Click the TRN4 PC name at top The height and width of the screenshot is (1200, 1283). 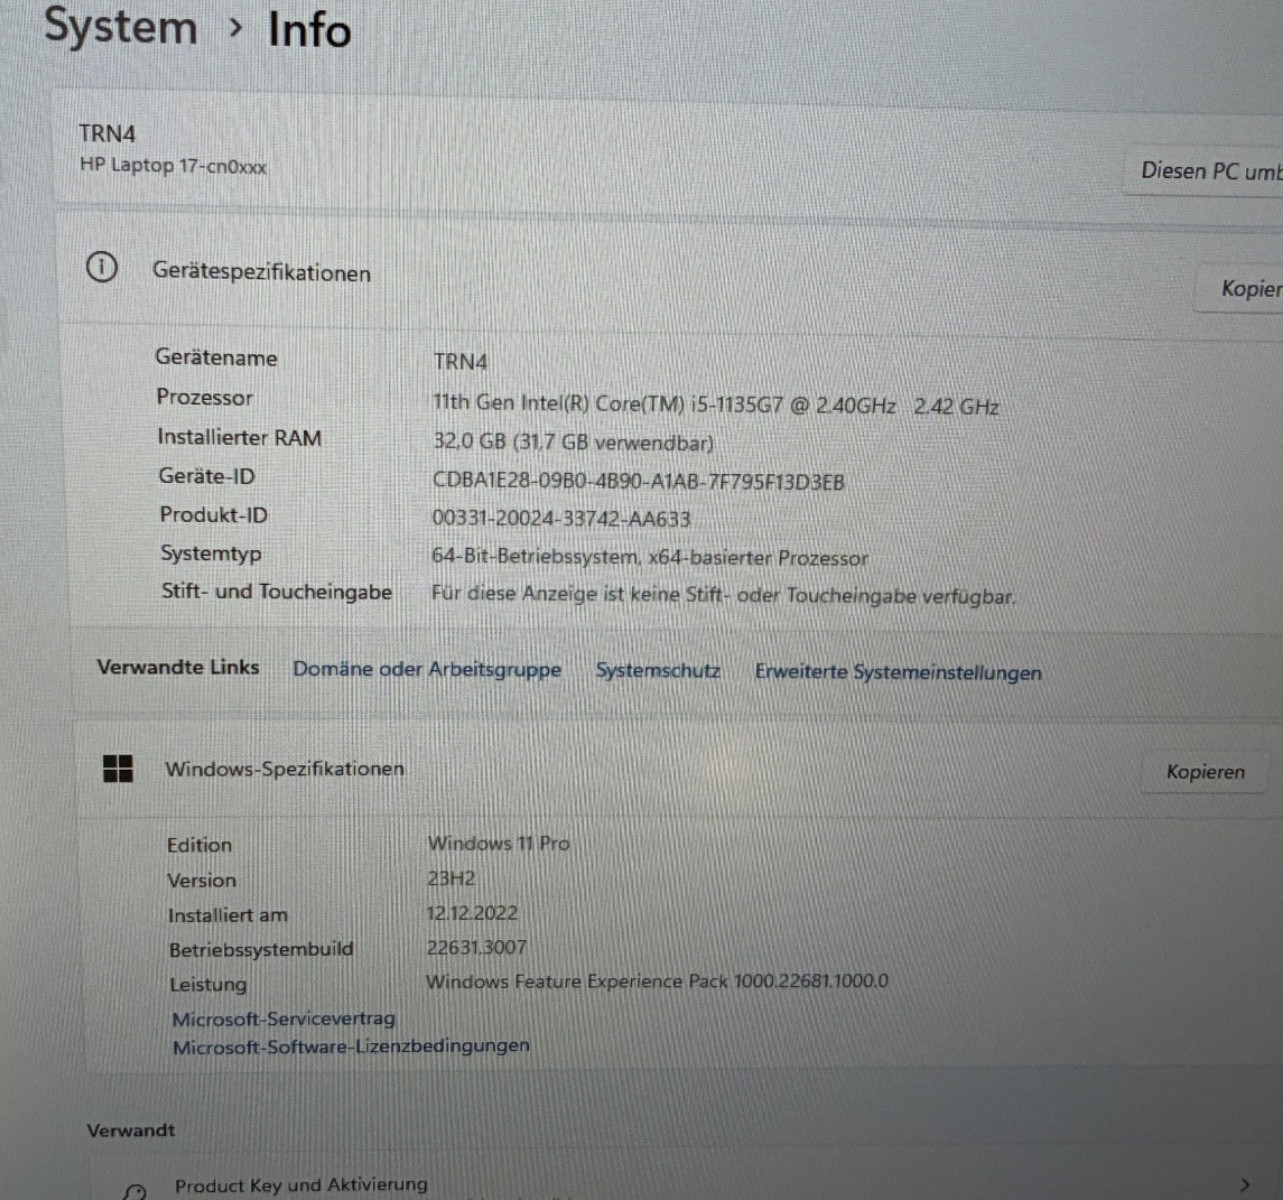point(107,133)
